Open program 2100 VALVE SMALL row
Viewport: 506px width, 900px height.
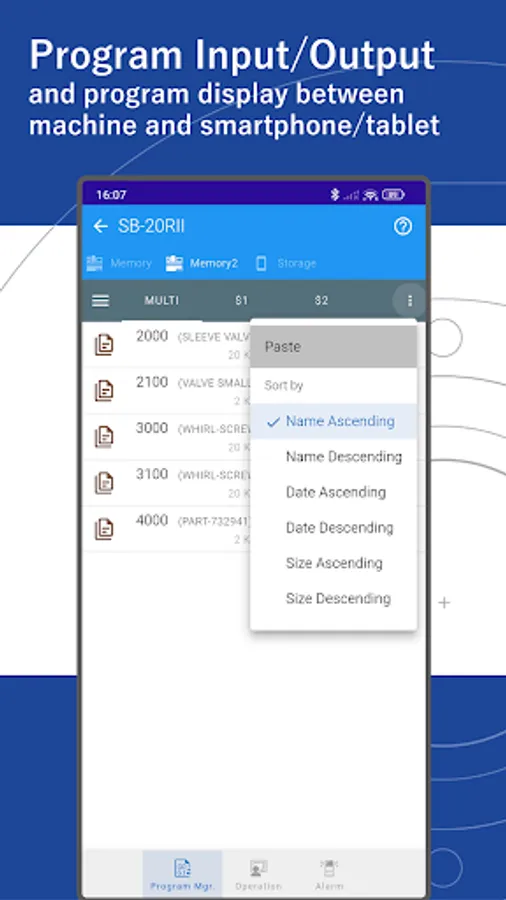pos(167,391)
